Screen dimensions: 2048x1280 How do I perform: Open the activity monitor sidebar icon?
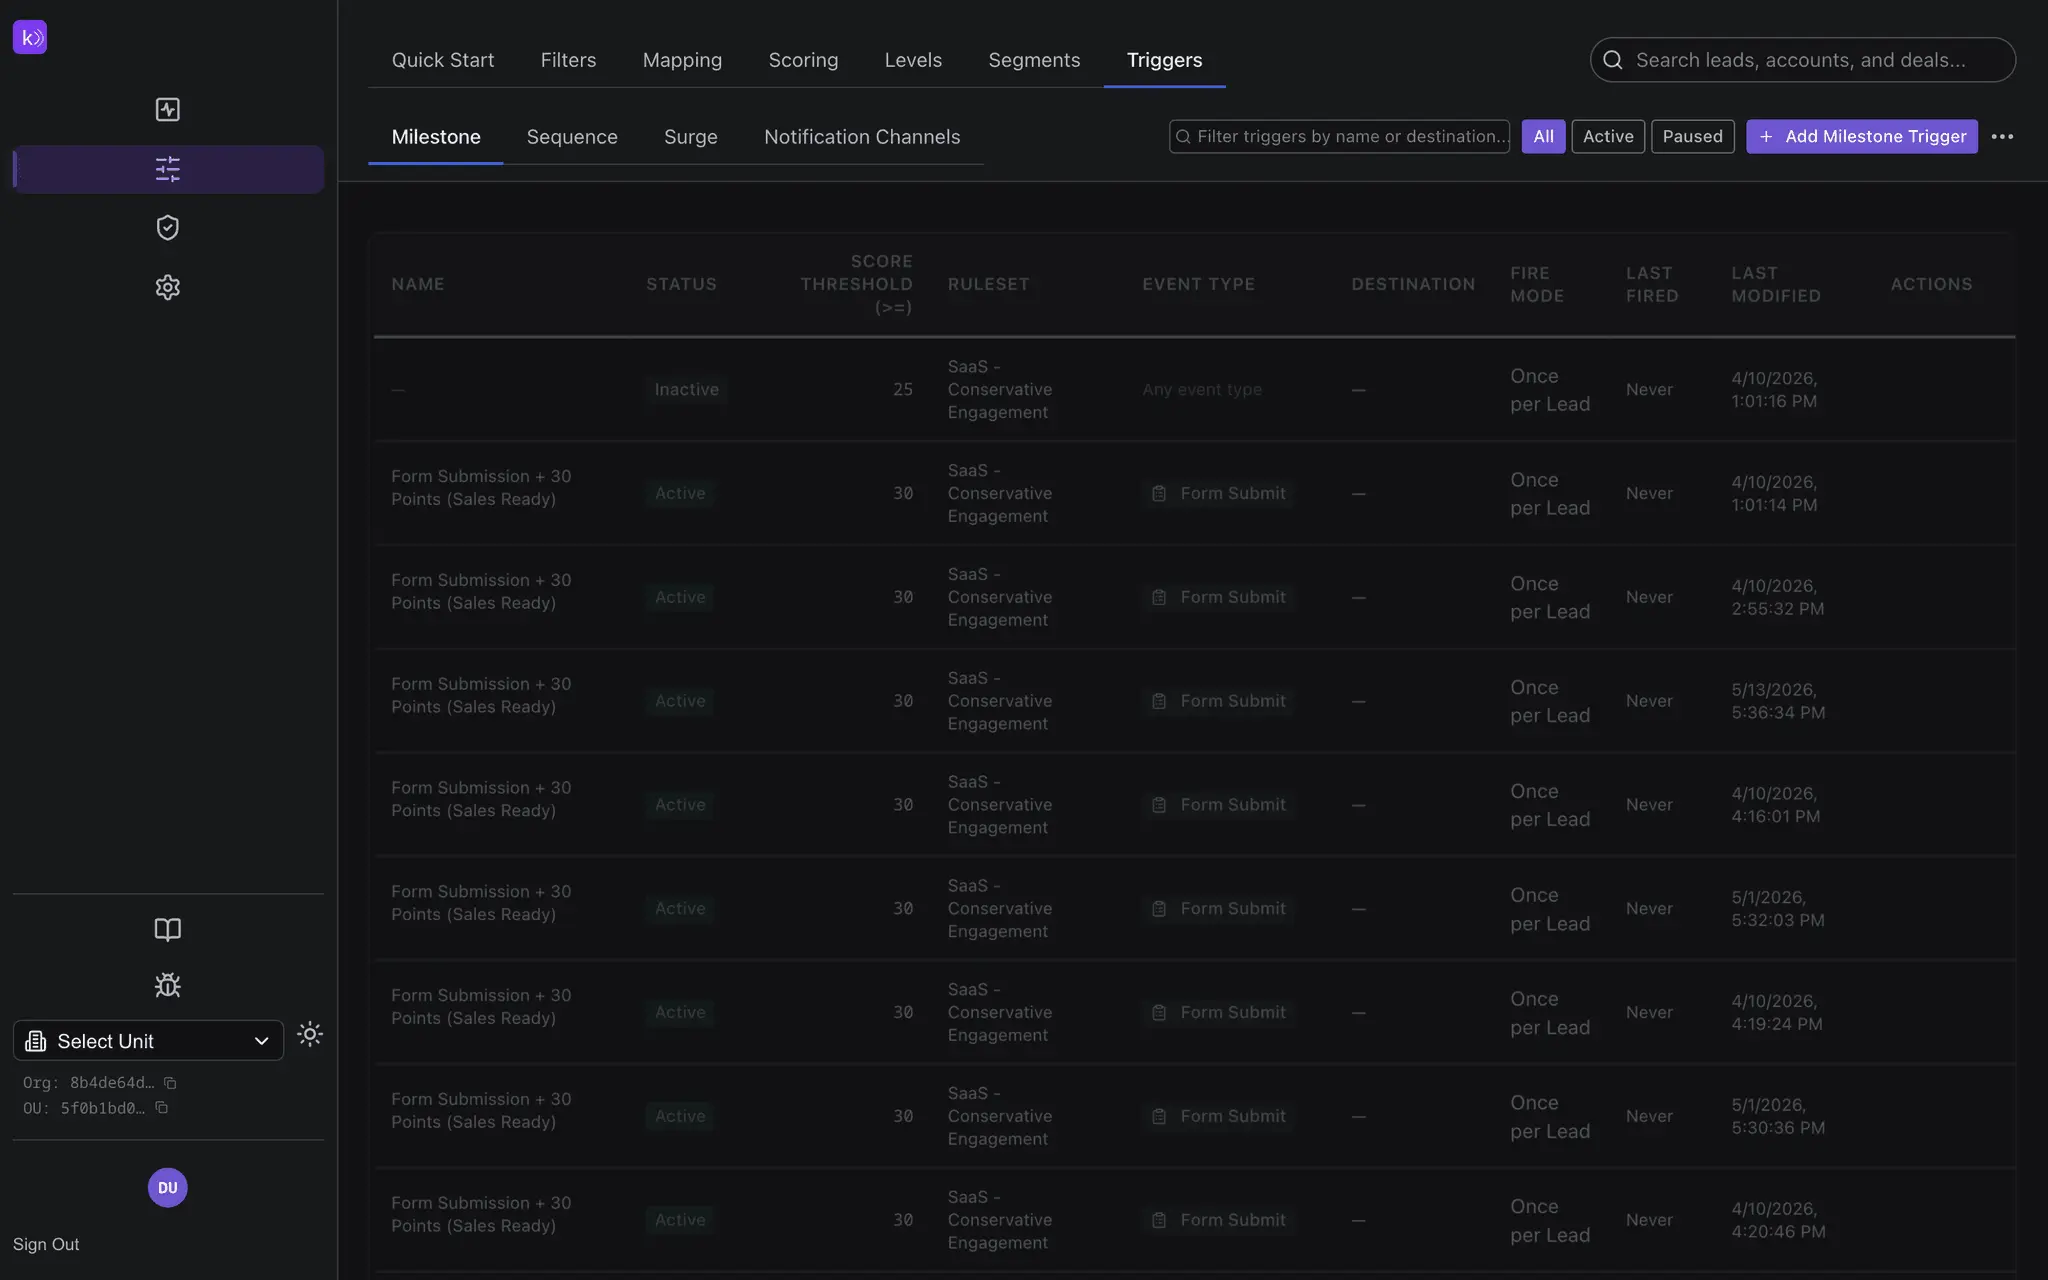168,109
